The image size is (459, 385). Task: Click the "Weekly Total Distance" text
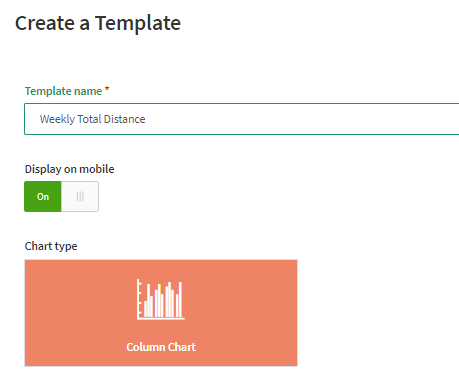(92, 119)
